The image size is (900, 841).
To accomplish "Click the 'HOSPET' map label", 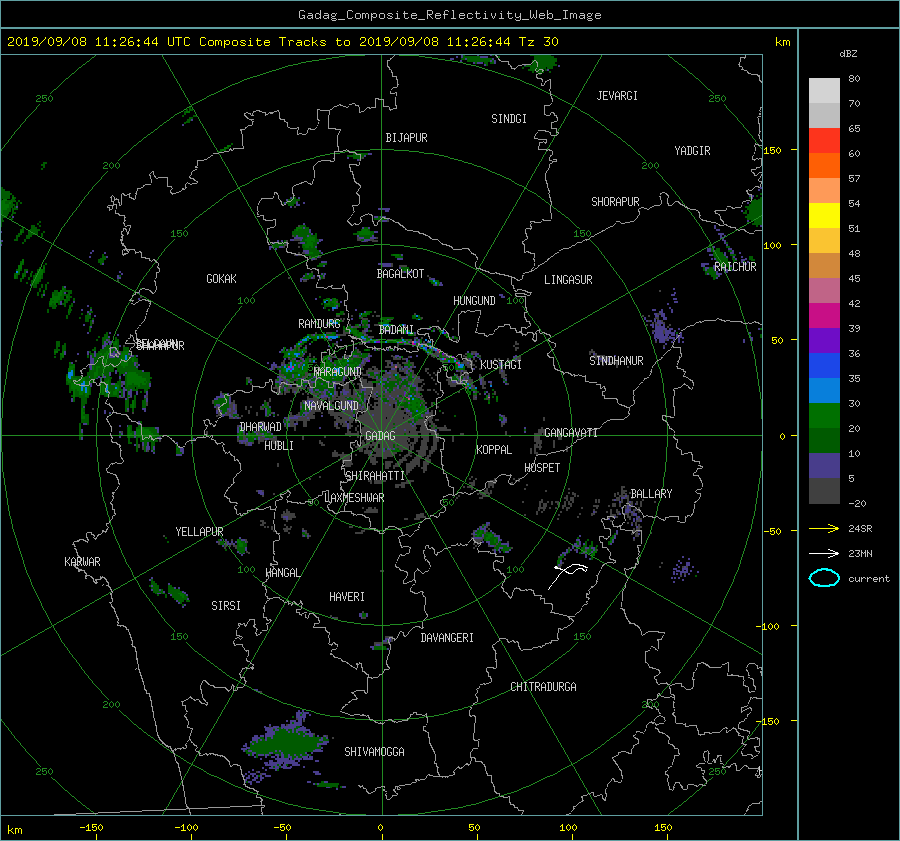I will pyautogui.click(x=542, y=468).
